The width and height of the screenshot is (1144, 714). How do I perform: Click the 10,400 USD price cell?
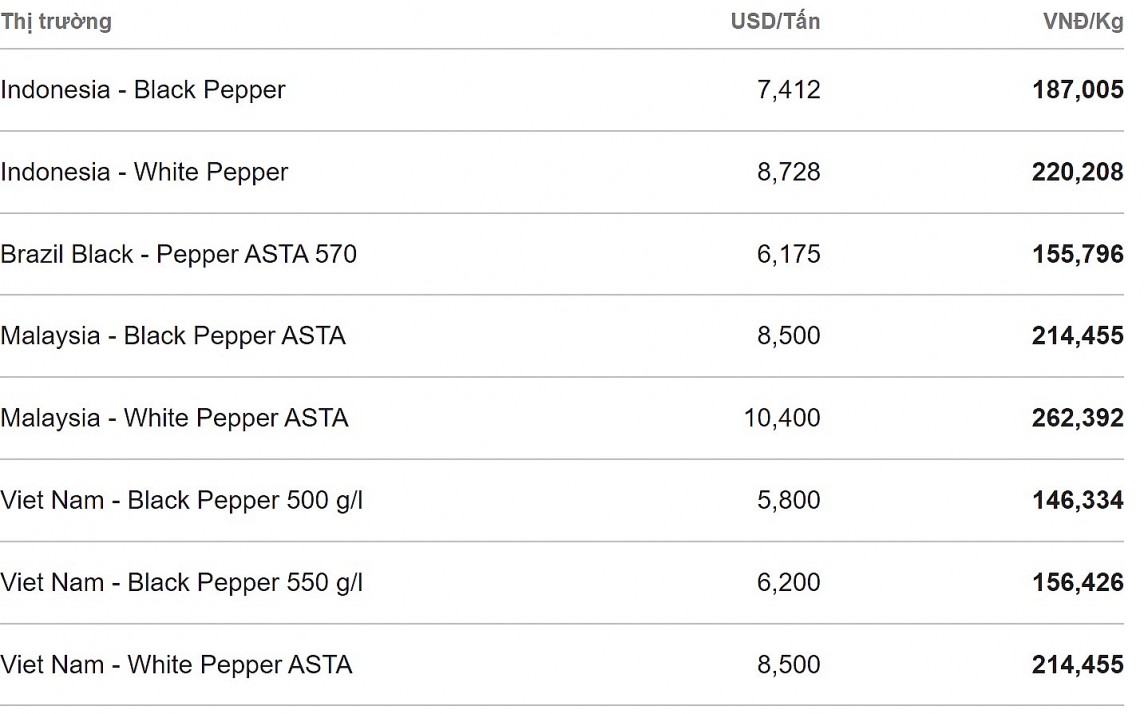coord(782,418)
